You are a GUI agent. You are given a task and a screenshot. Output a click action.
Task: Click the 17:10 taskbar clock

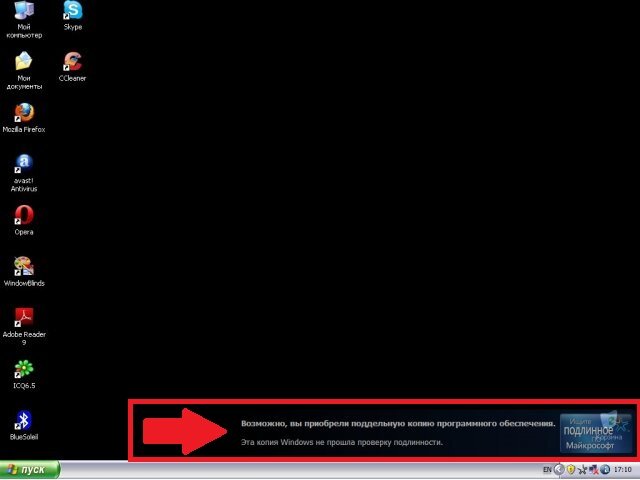tap(622, 469)
